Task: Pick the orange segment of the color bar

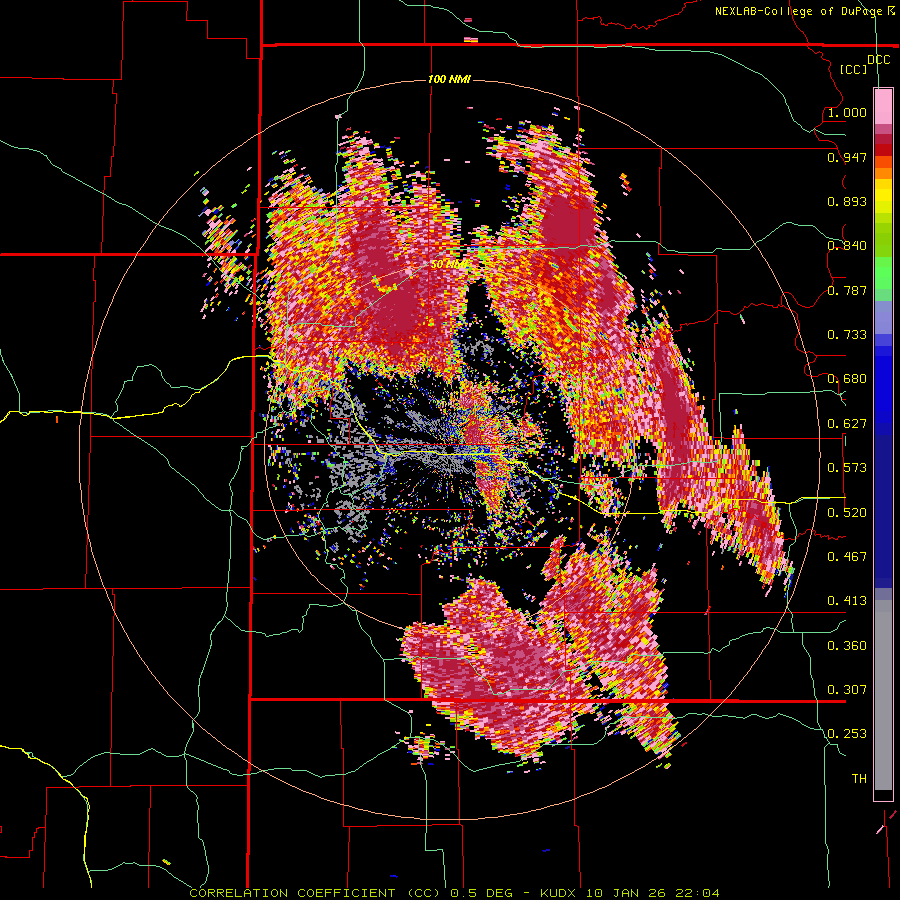Action: click(883, 173)
